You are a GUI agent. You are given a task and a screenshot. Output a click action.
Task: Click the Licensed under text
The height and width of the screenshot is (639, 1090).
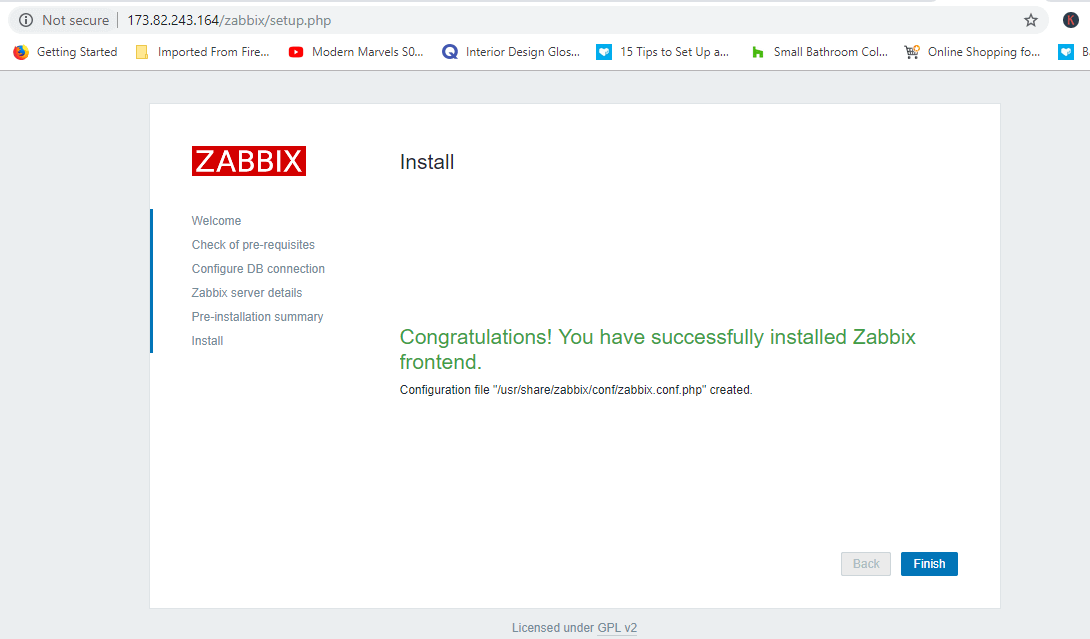tap(553, 628)
